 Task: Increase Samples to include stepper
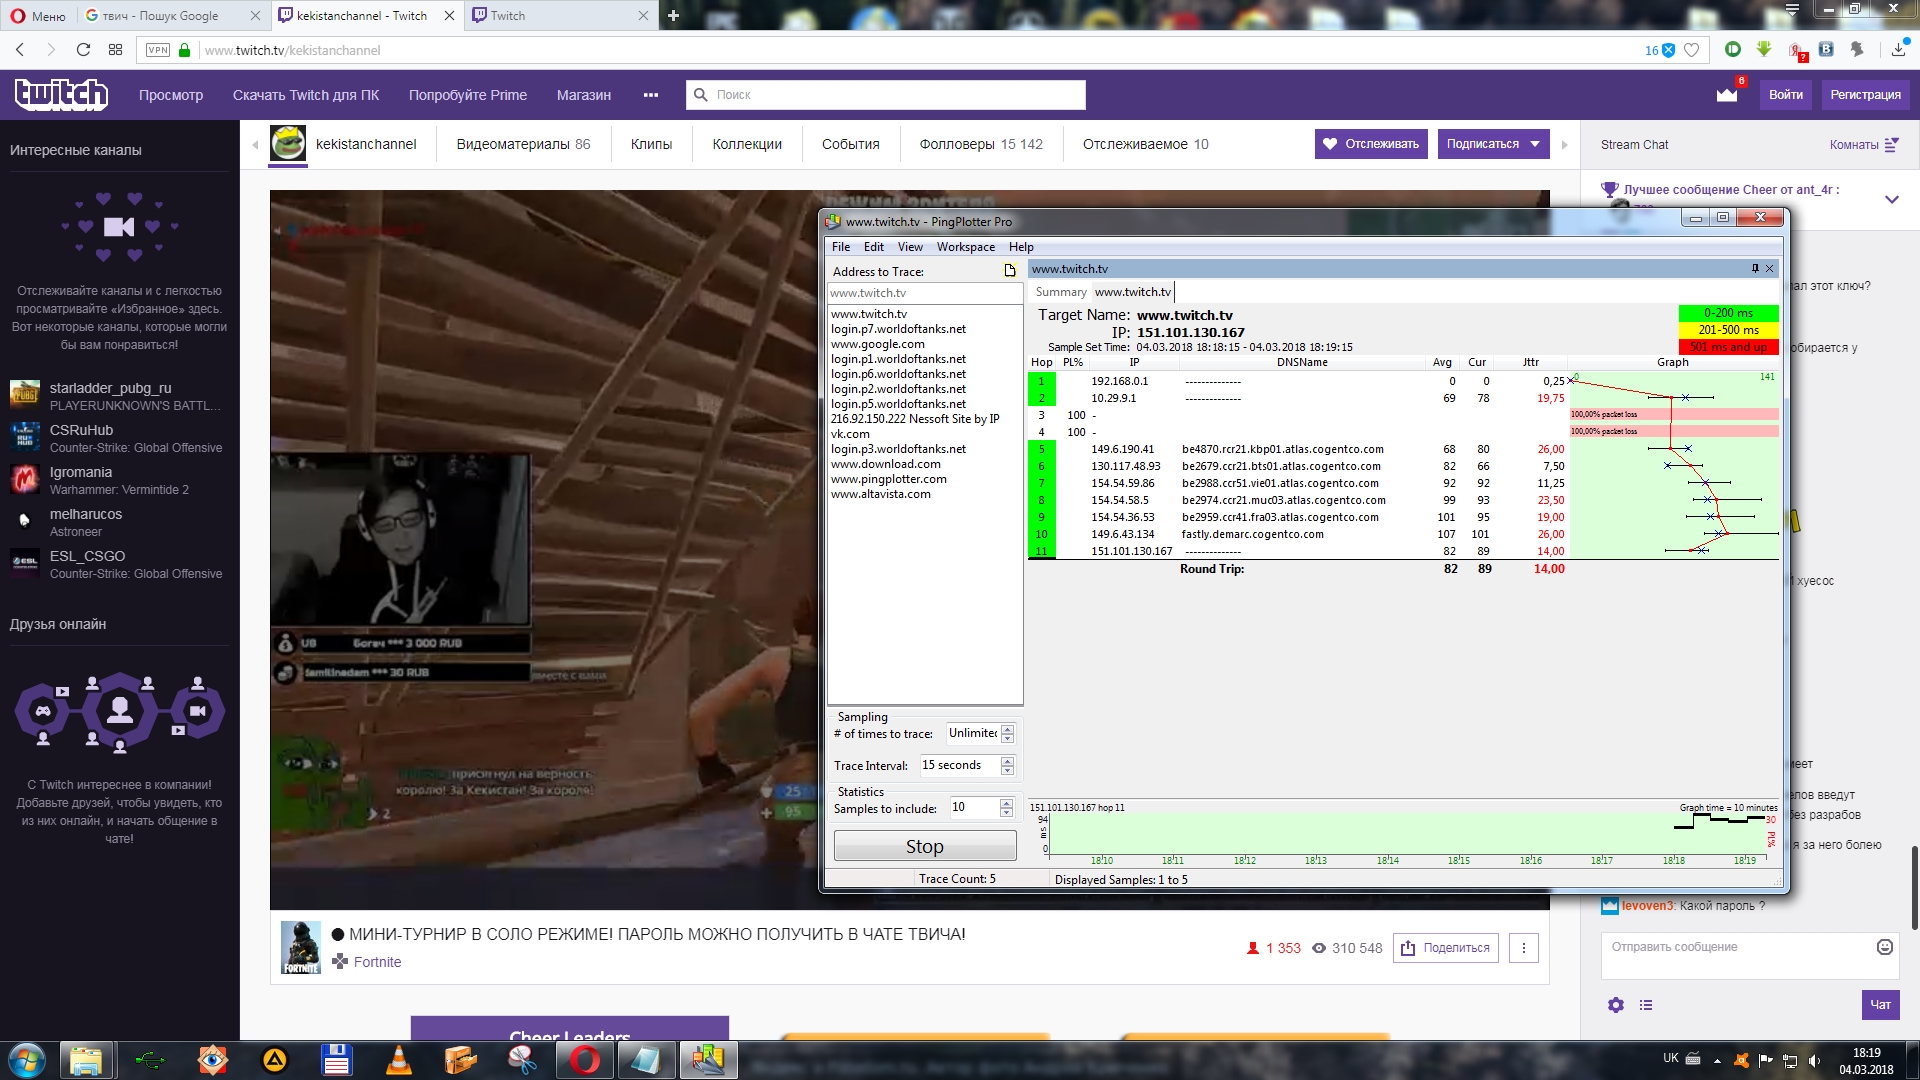(1007, 803)
